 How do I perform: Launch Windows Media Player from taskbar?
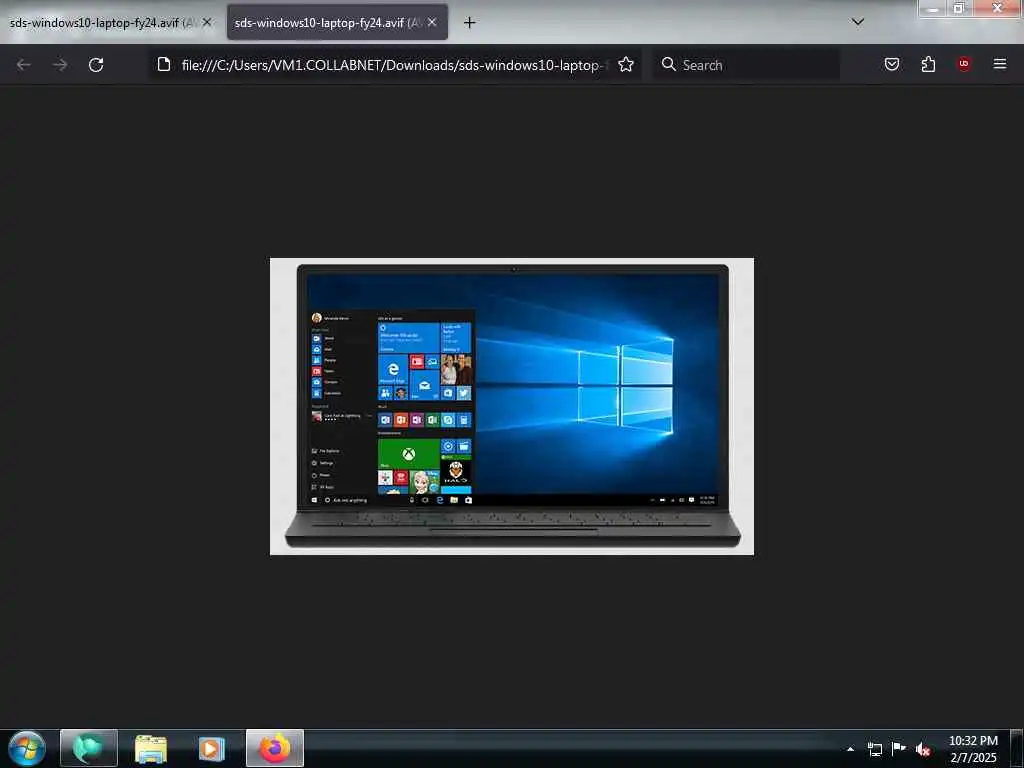click(x=211, y=748)
